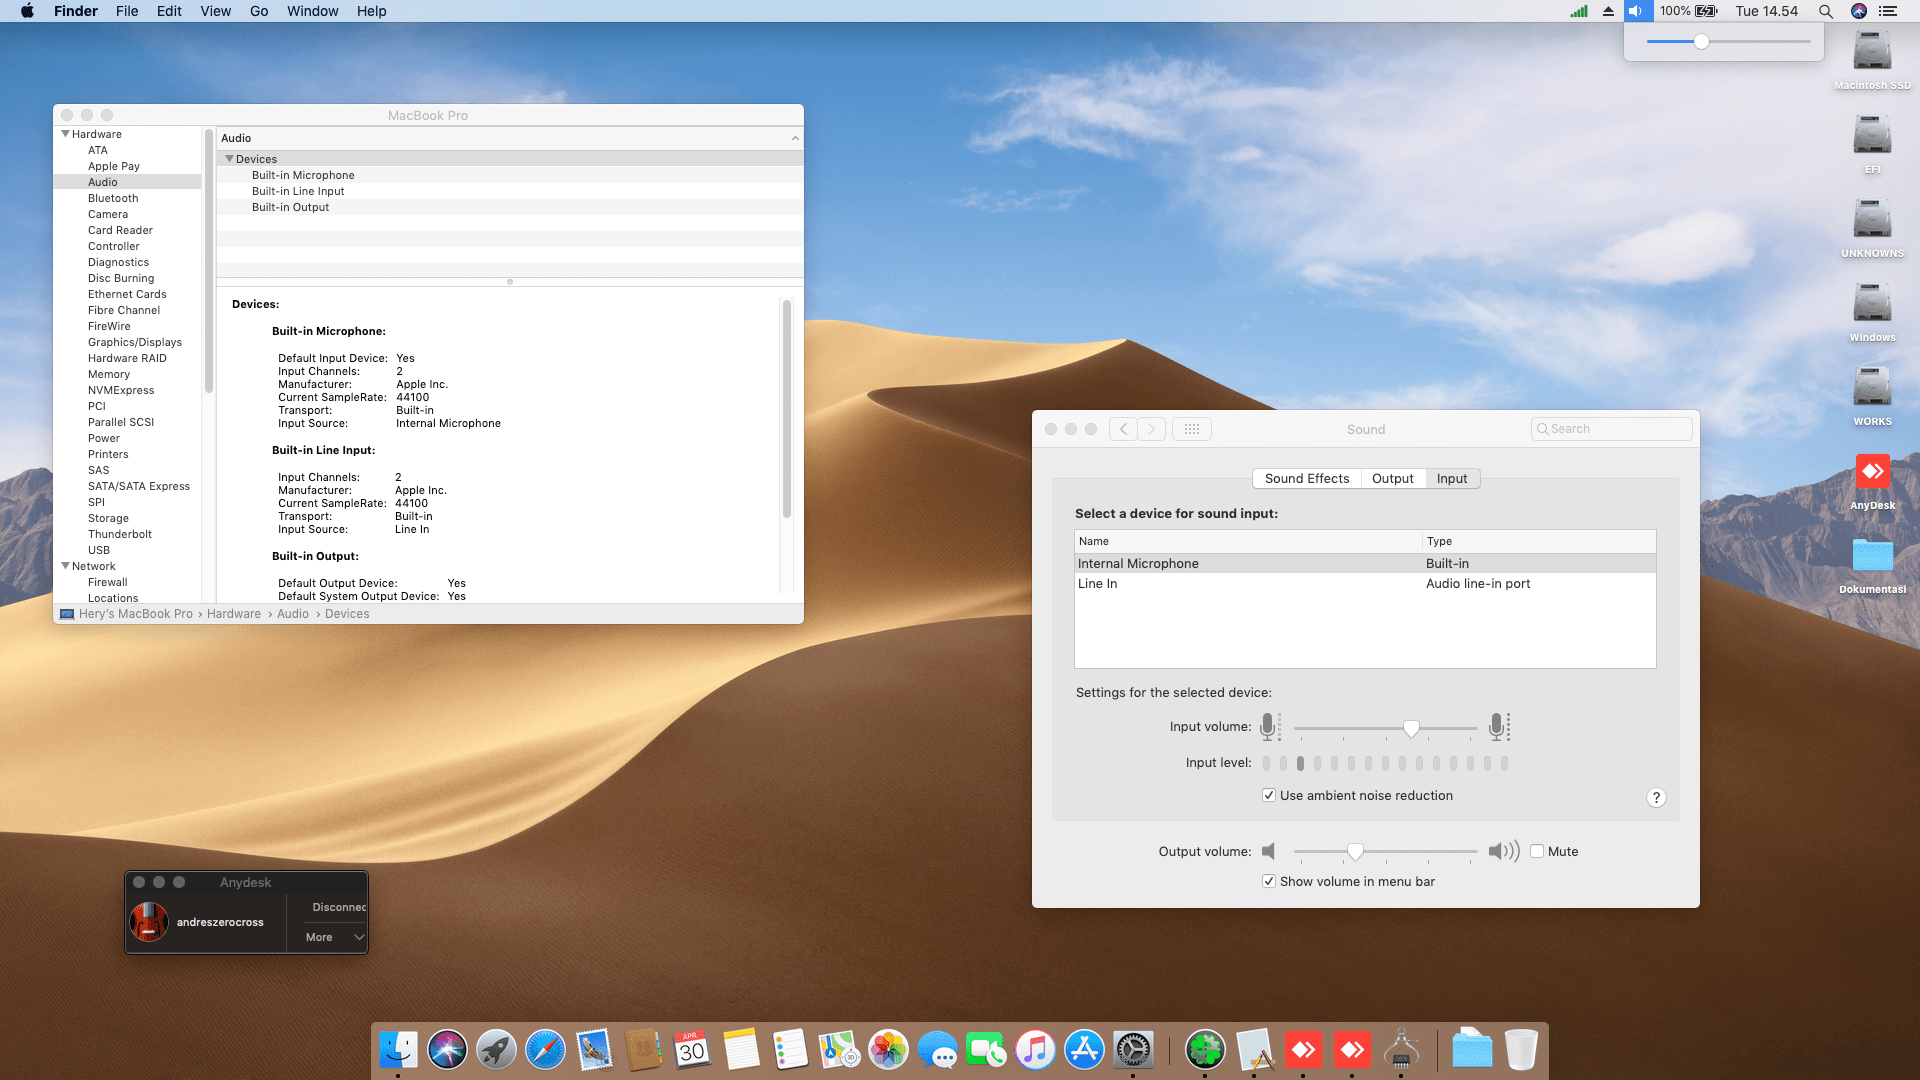Expand the More dropdown in Anydesk

click(335, 937)
